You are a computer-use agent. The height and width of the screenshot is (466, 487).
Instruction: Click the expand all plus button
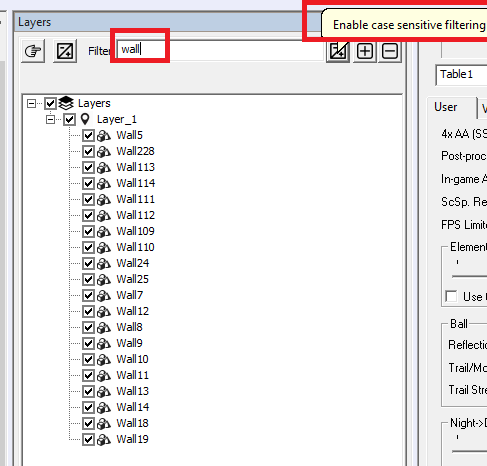tap(365, 51)
